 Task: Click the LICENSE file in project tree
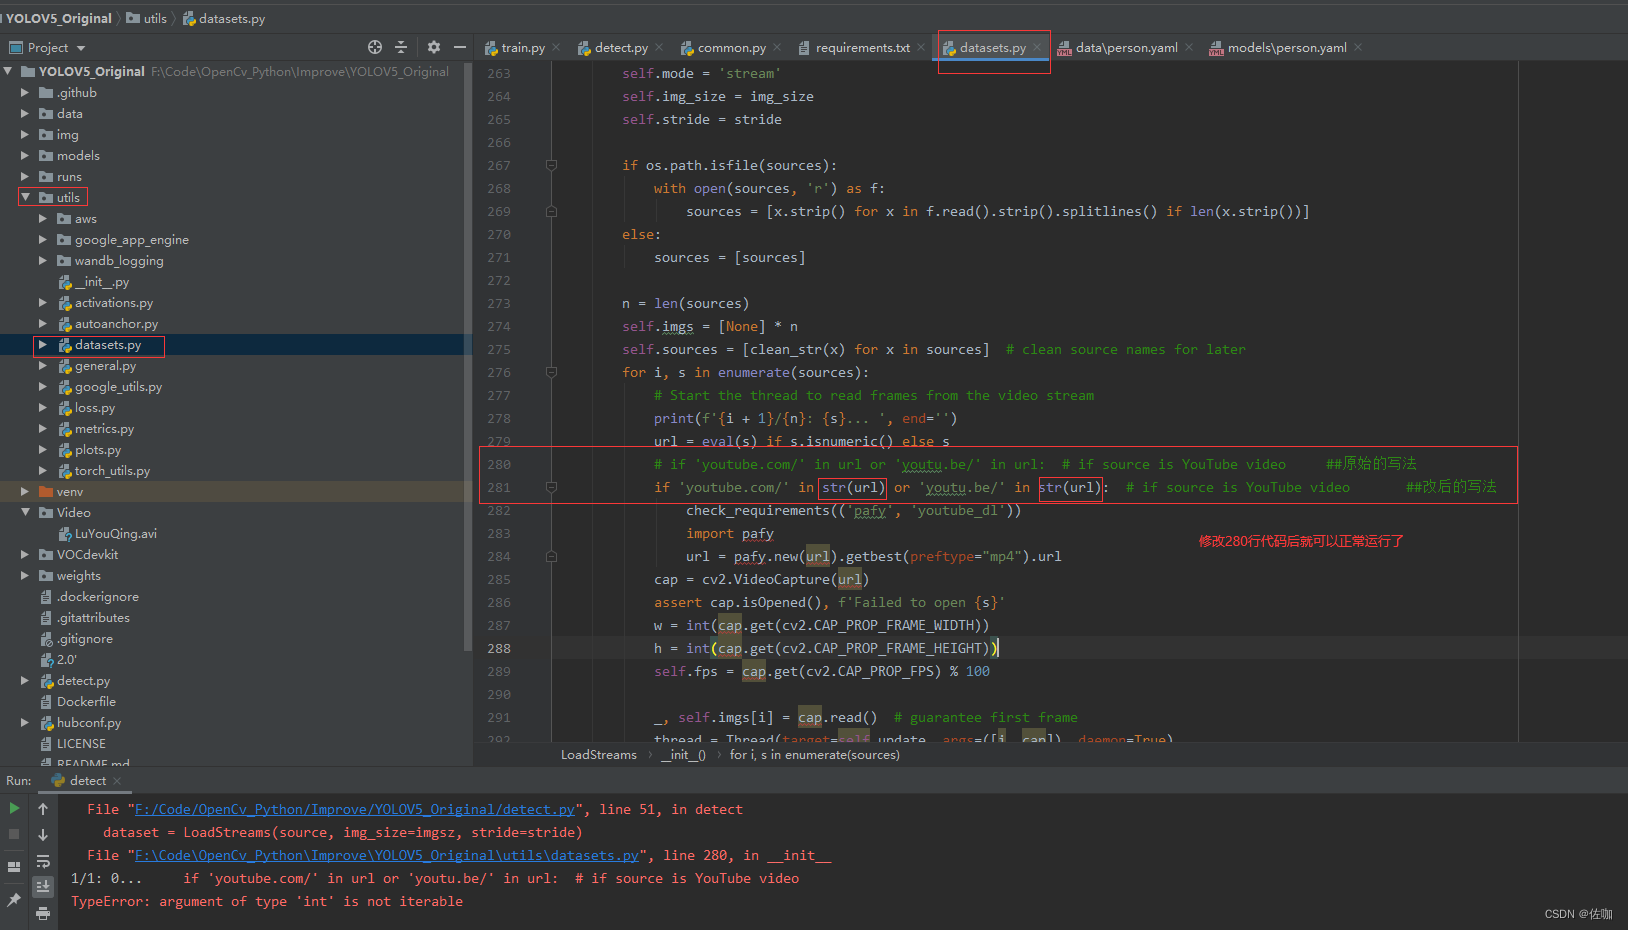click(x=81, y=743)
